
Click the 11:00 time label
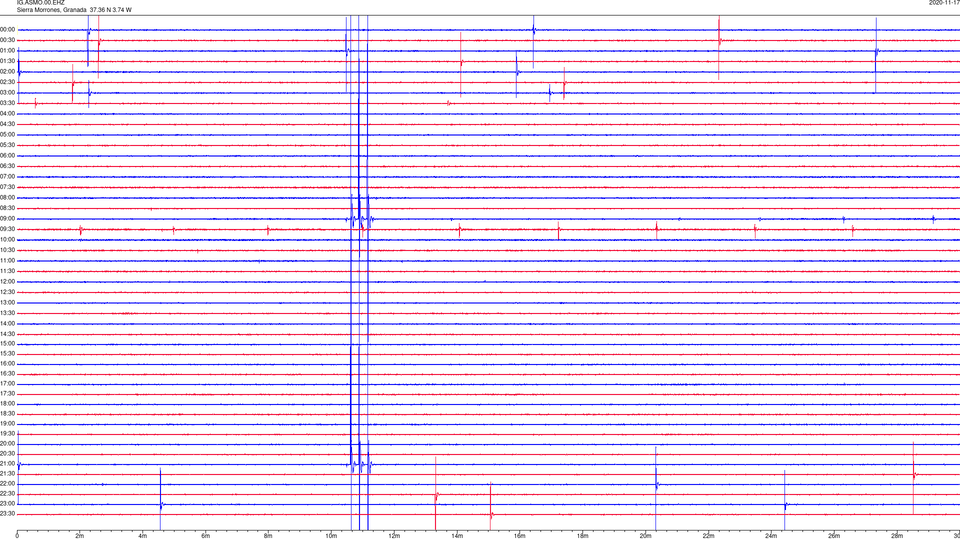click(x=8, y=261)
